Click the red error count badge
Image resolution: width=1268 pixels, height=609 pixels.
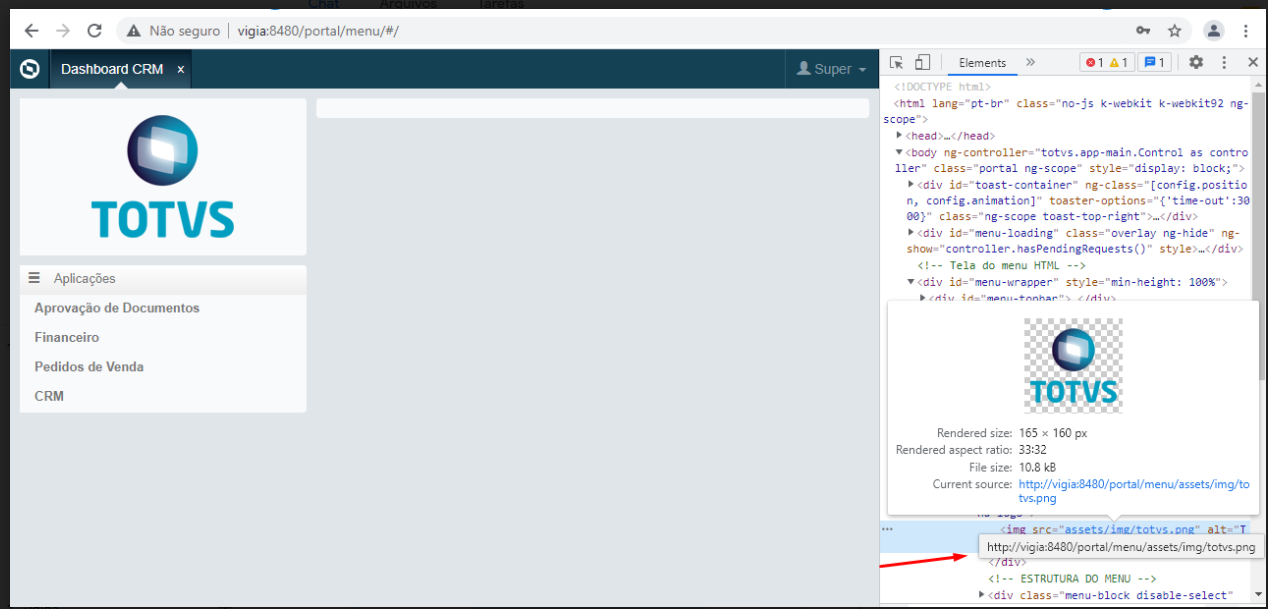point(1095,63)
